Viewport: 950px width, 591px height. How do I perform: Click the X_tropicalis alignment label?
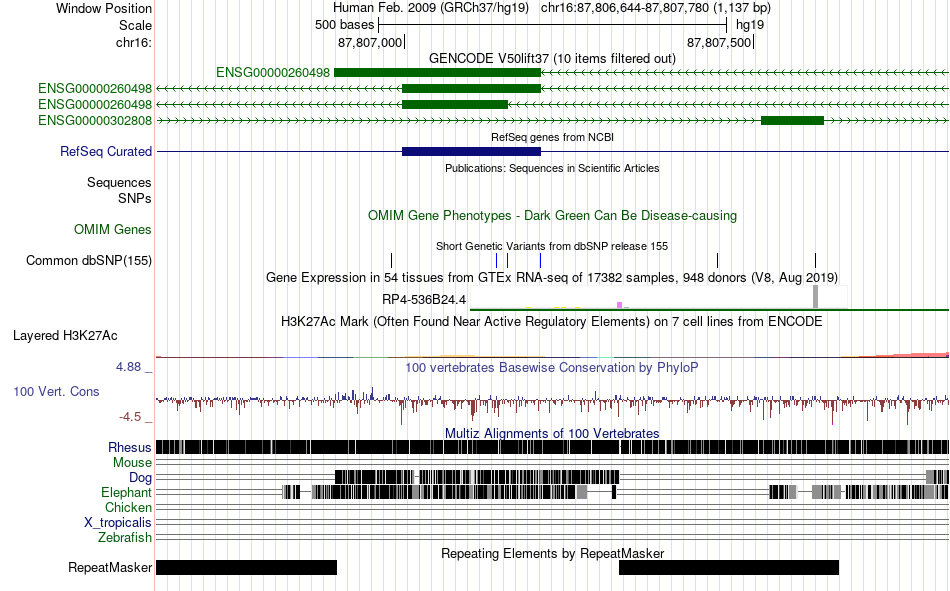pyautogui.click(x=118, y=523)
